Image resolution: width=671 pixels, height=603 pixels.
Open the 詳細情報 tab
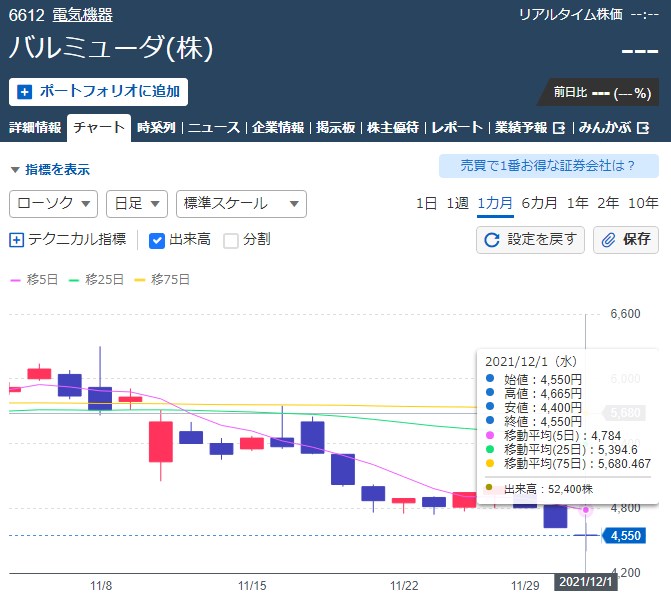click(x=35, y=128)
